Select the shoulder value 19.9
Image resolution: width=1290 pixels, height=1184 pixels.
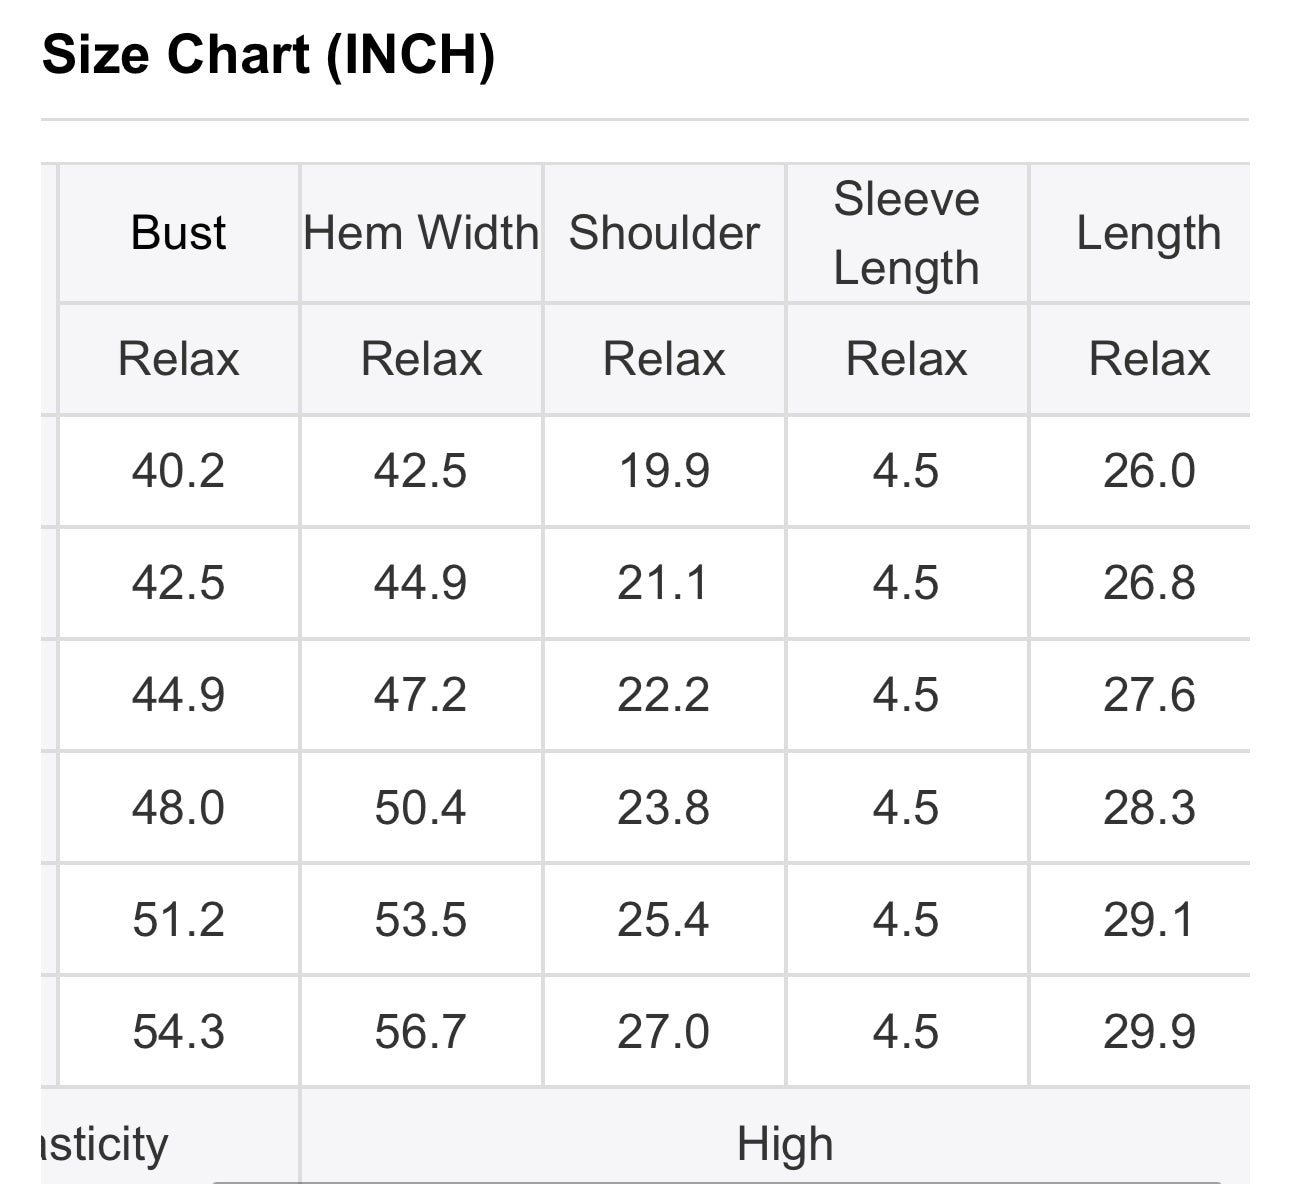(664, 471)
